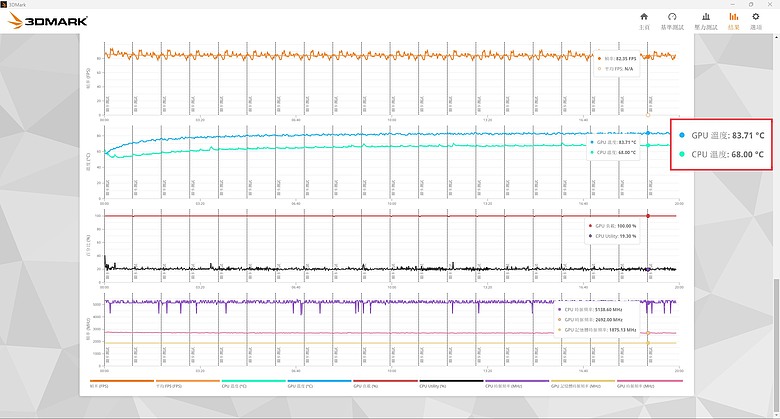Toggle the CPU 時脈頻率 (MHz) legend series

pyautogui.click(x=517, y=384)
